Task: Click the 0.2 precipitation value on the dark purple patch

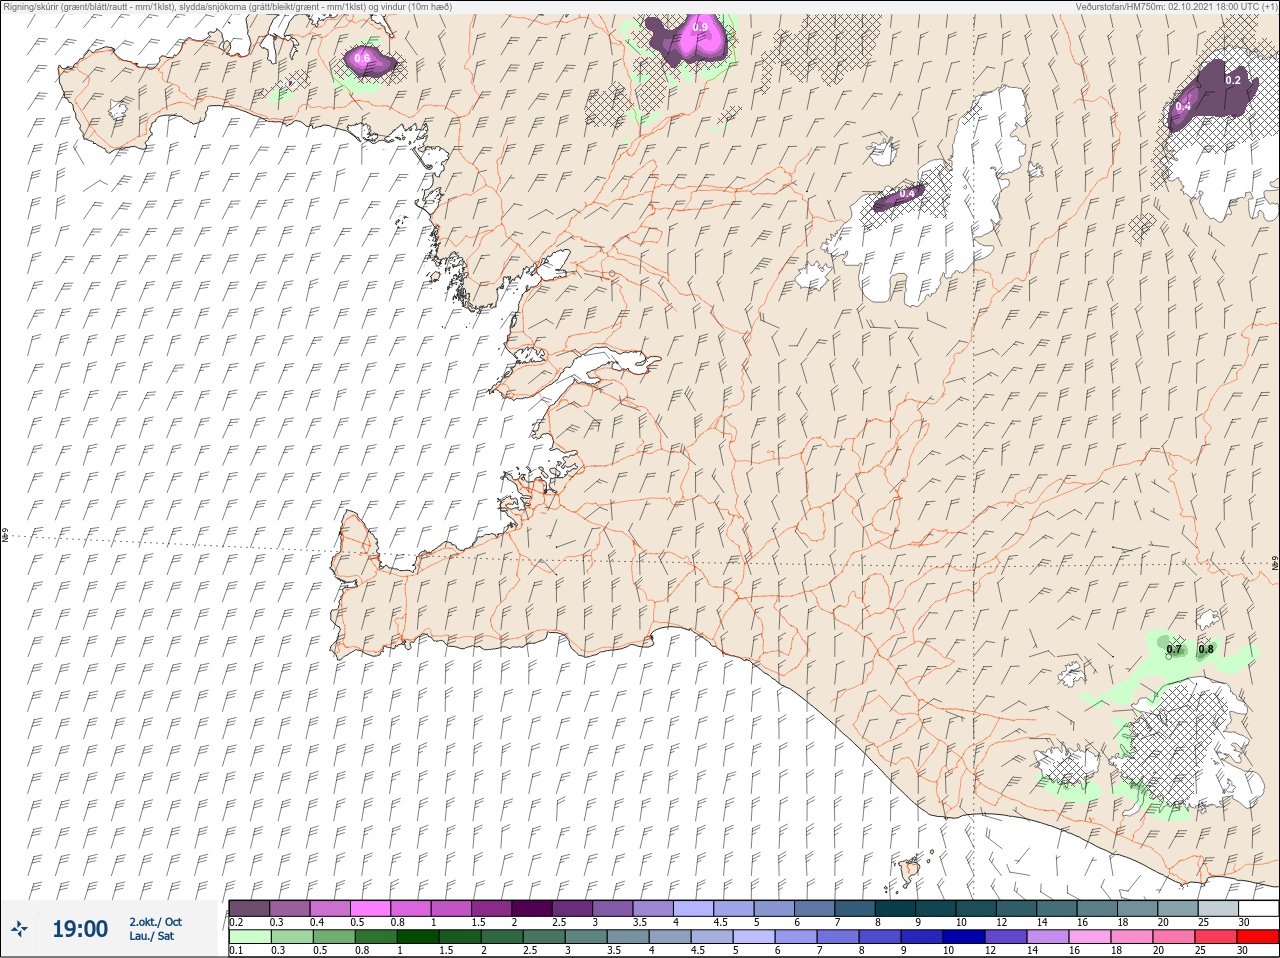Action: click(x=1233, y=80)
